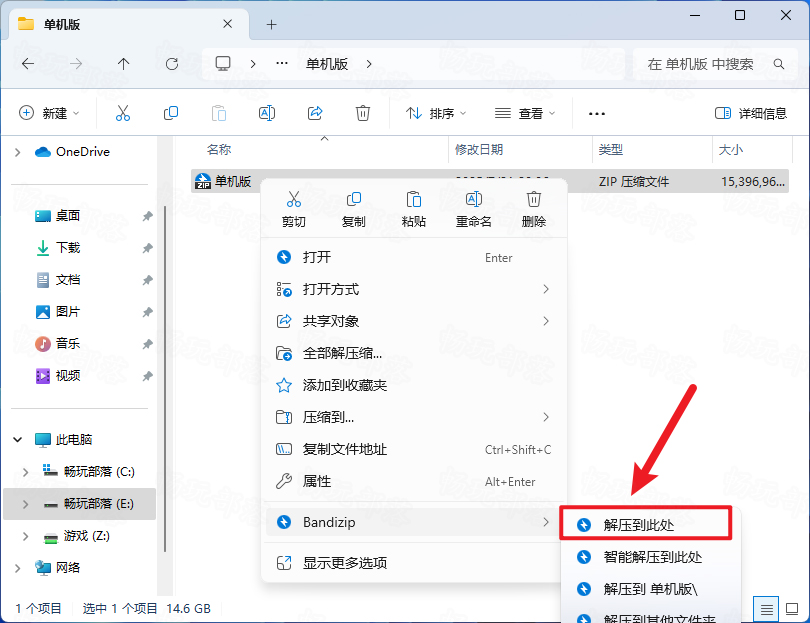Click the chevron after 单机版 in the address bar

369,64
